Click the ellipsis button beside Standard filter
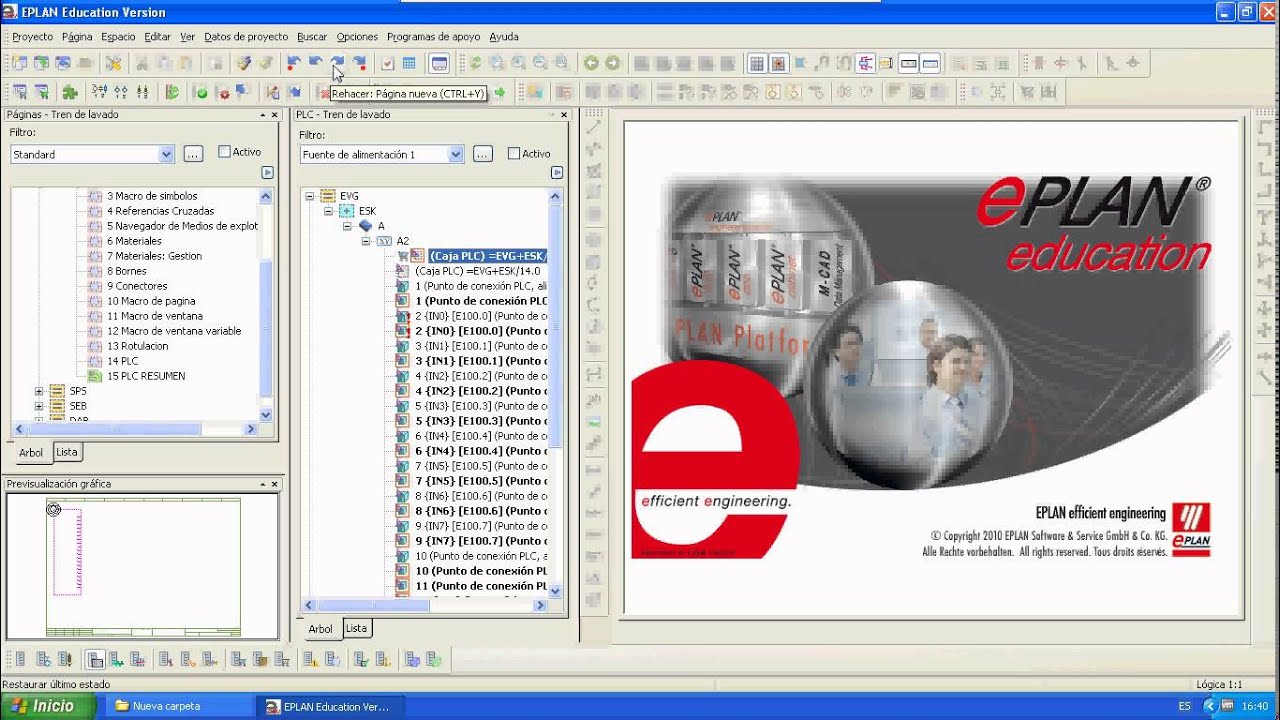The image size is (1280, 720). [x=193, y=154]
